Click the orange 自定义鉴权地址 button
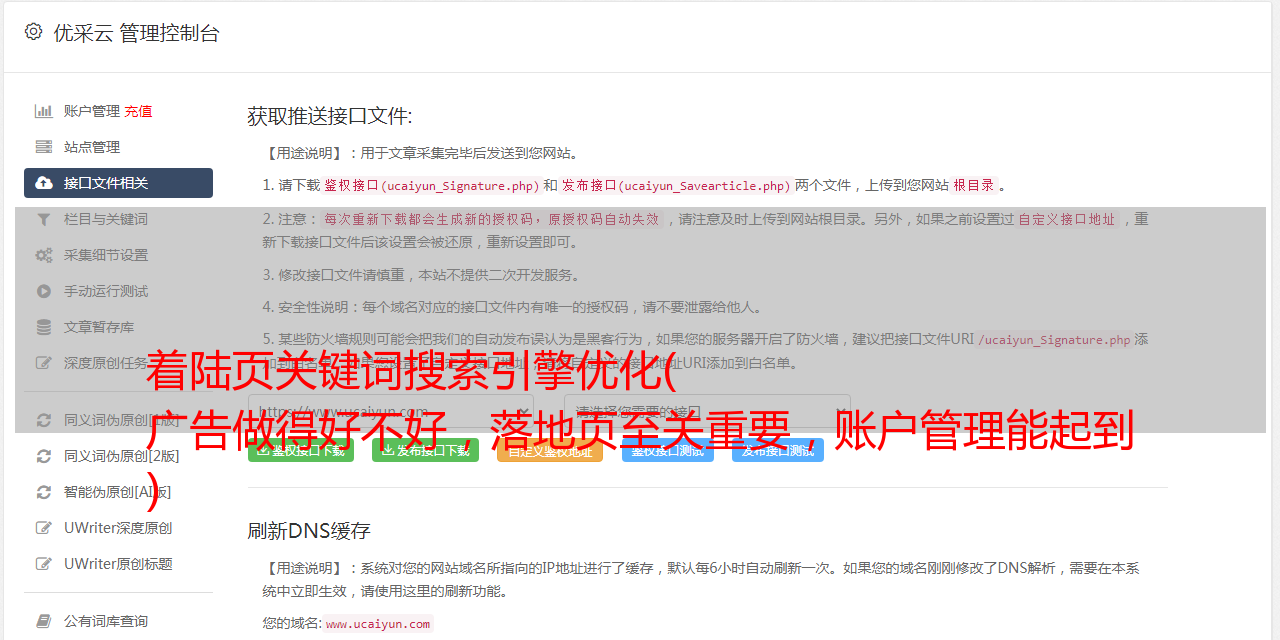This screenshot has height=640, width=1280. coord(550,450)
